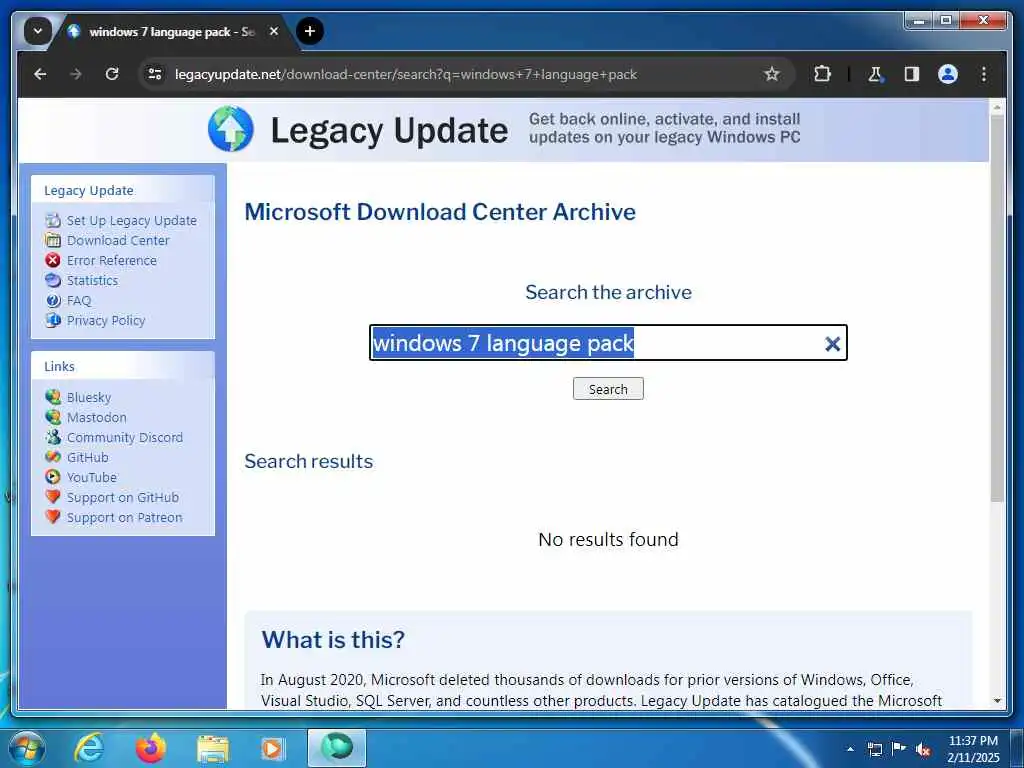The width and height of the screenshot is (1024, 768).
Task: Launch Internet Explorer from taskbar
Action: 88,748
